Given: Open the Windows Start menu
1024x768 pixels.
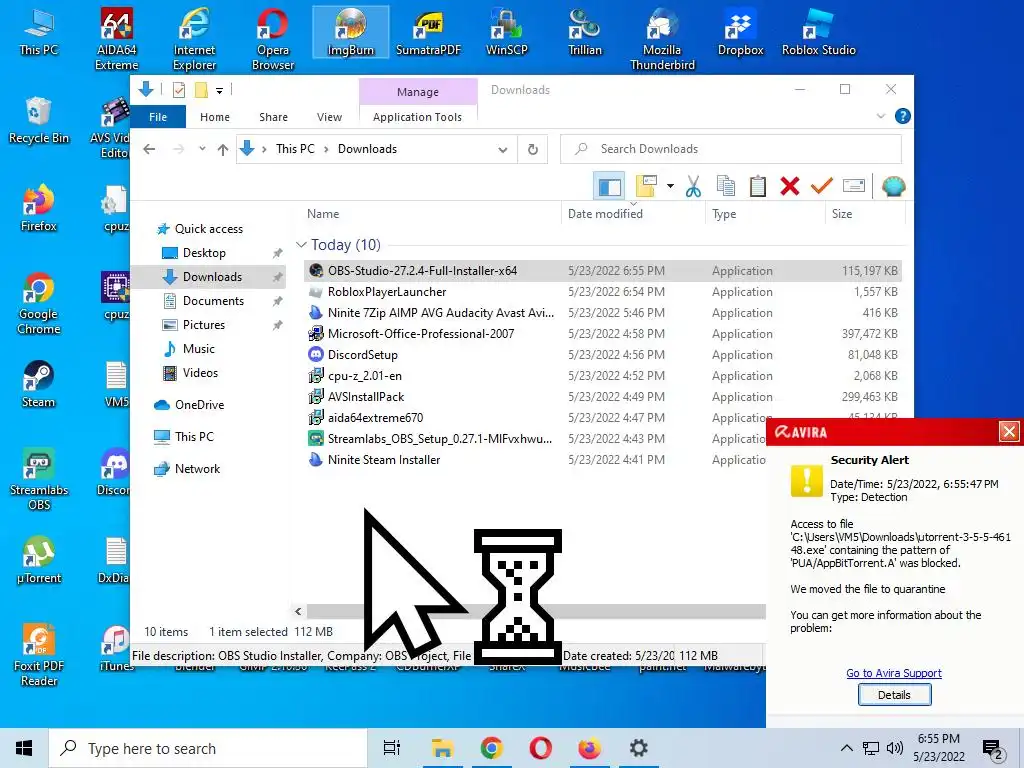Looking at the screenshot, I should pyautogui.click(x=24, y=748).
